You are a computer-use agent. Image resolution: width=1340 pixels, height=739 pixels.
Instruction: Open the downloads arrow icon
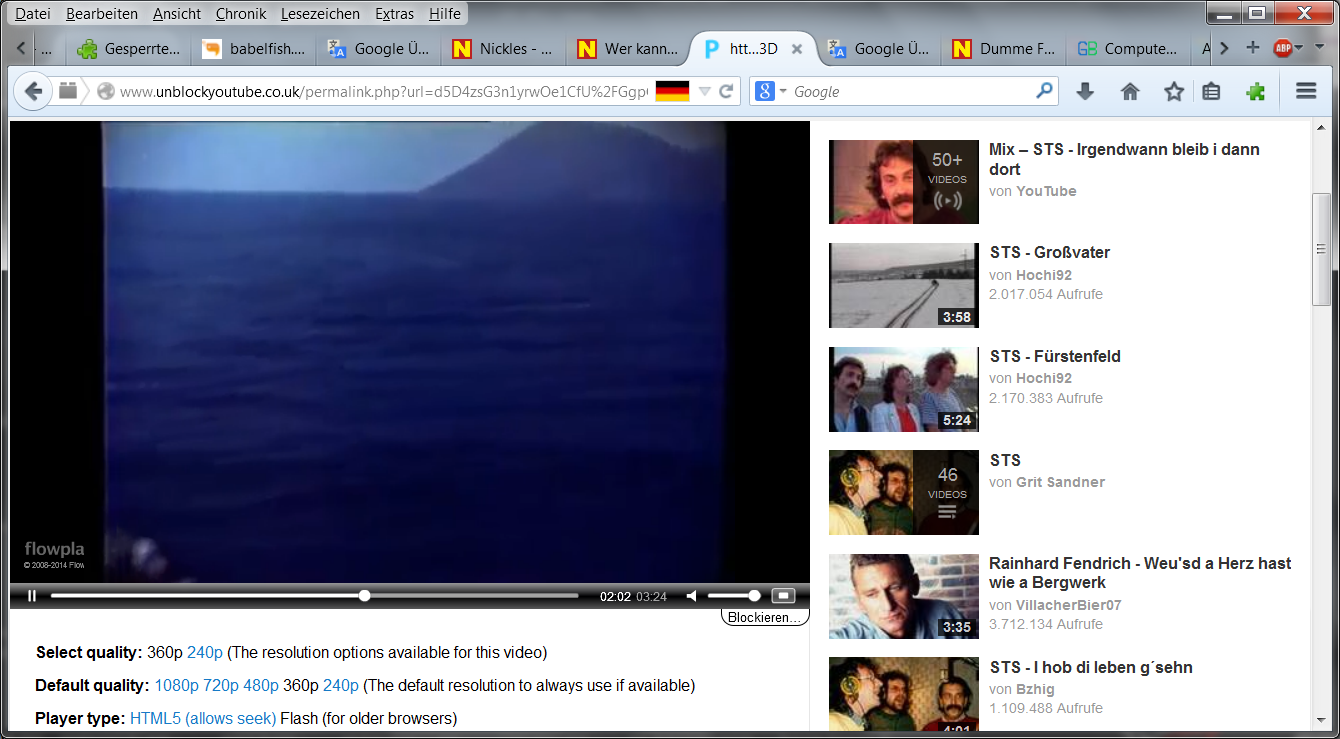click(x=1085, y=91)
